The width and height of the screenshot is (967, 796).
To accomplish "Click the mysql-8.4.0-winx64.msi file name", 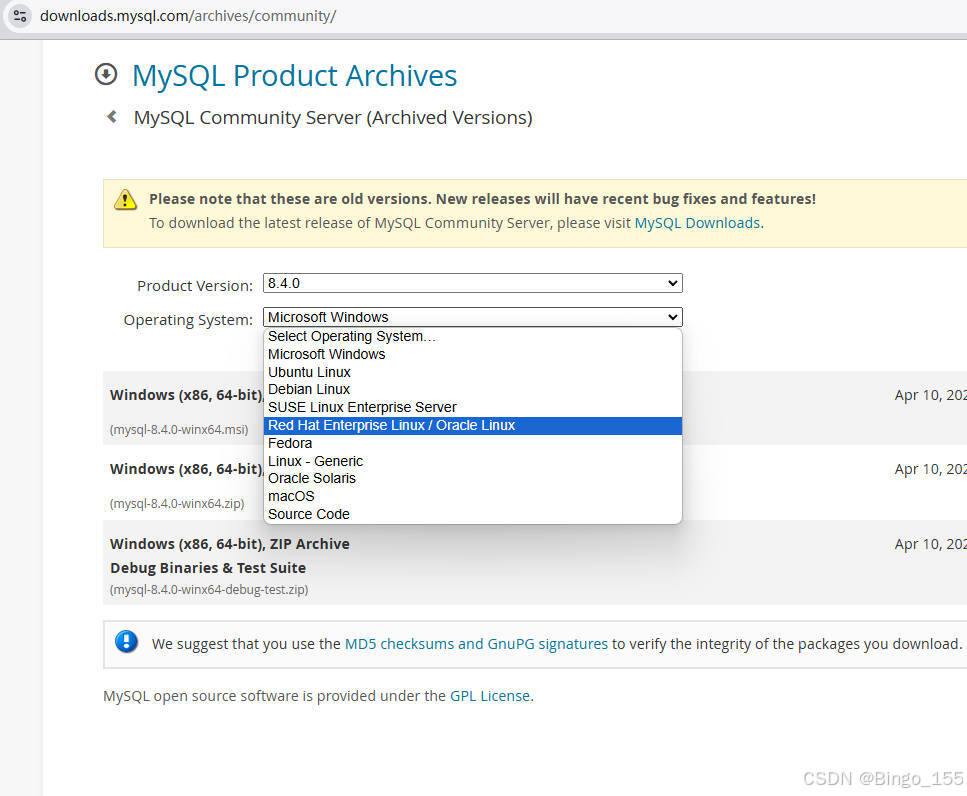I will coord(179,430).
